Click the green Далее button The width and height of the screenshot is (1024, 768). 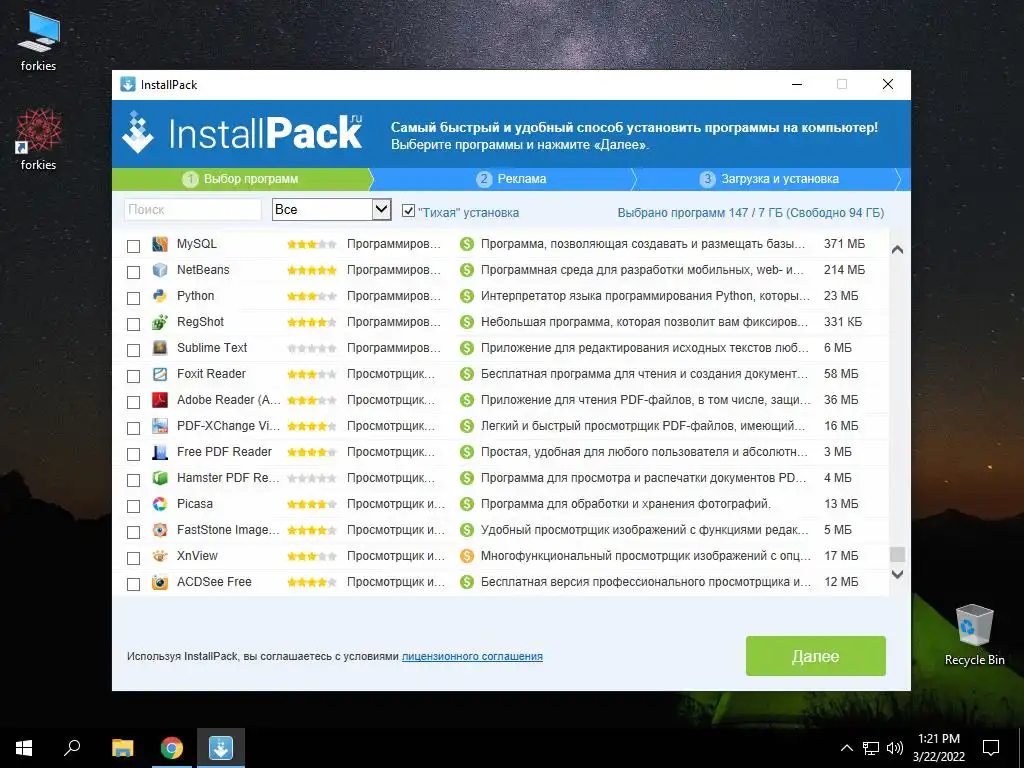tap(816, 656)
